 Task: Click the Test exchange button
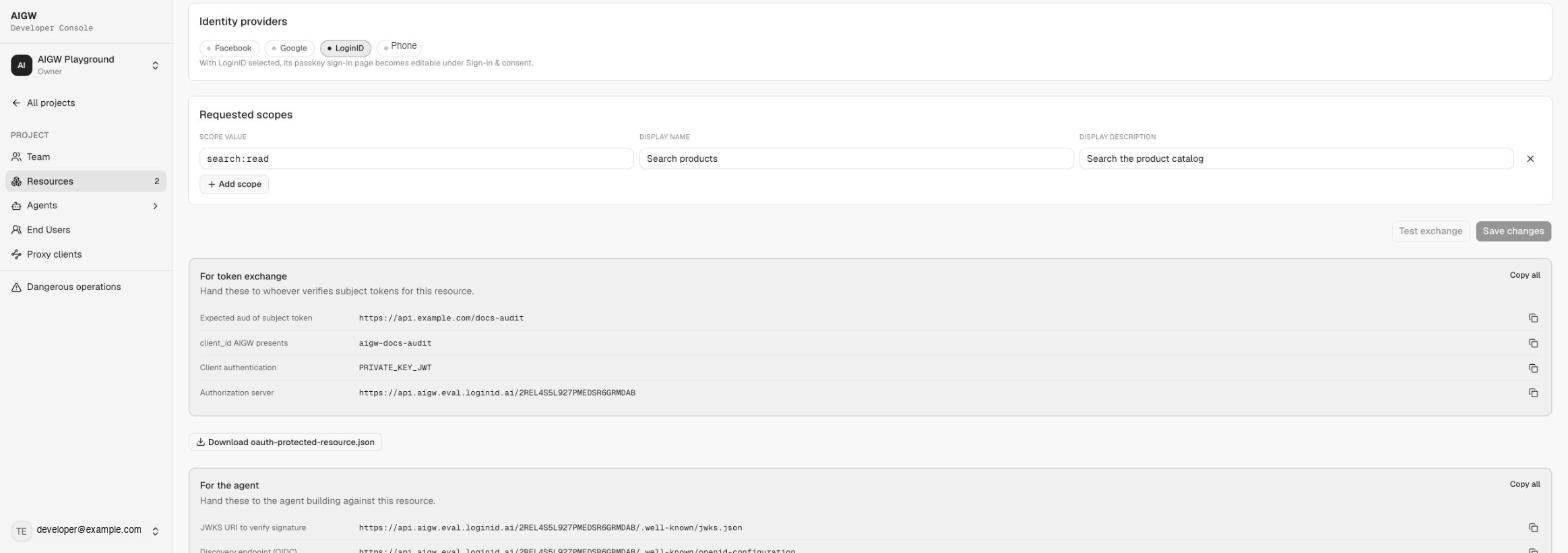coord(1430,231)
